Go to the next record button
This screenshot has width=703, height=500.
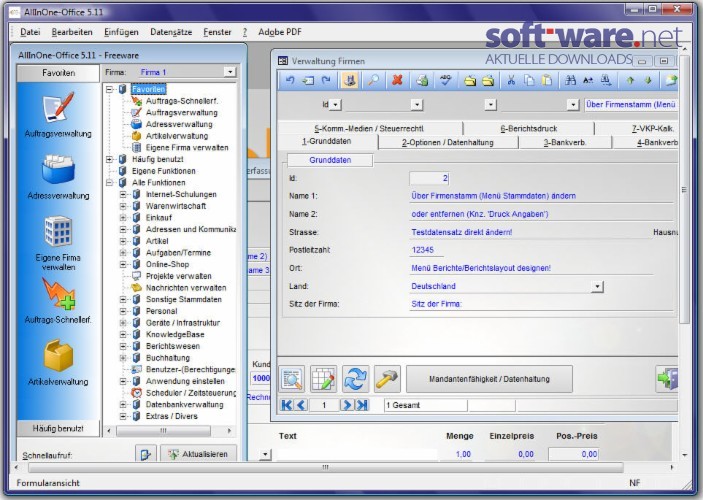pyautogui.click(x=346, y=405)
